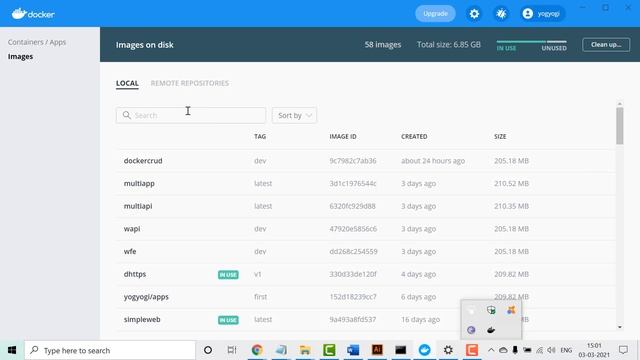
Task: Open Microsoft Word from the taskbar
Action: pos(353,350)
